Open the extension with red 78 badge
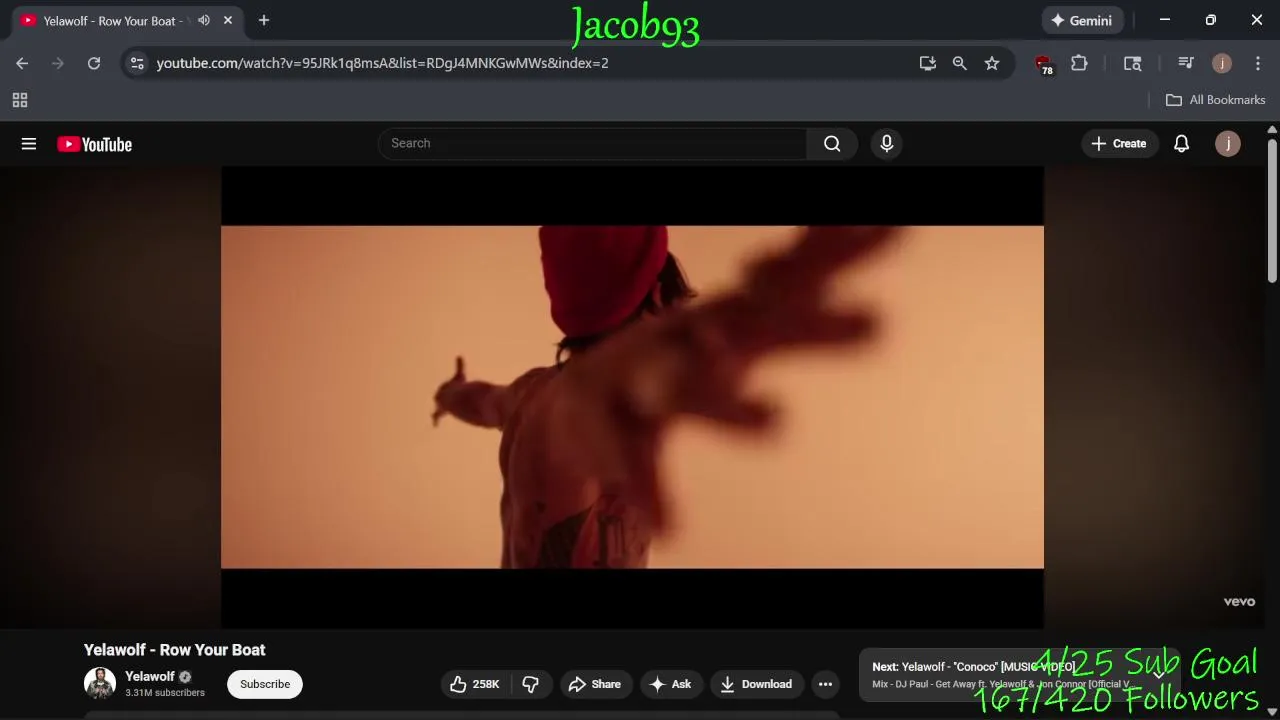Image resolution: width=1280 pixels, height=720 pixels. pos(1044,64)
